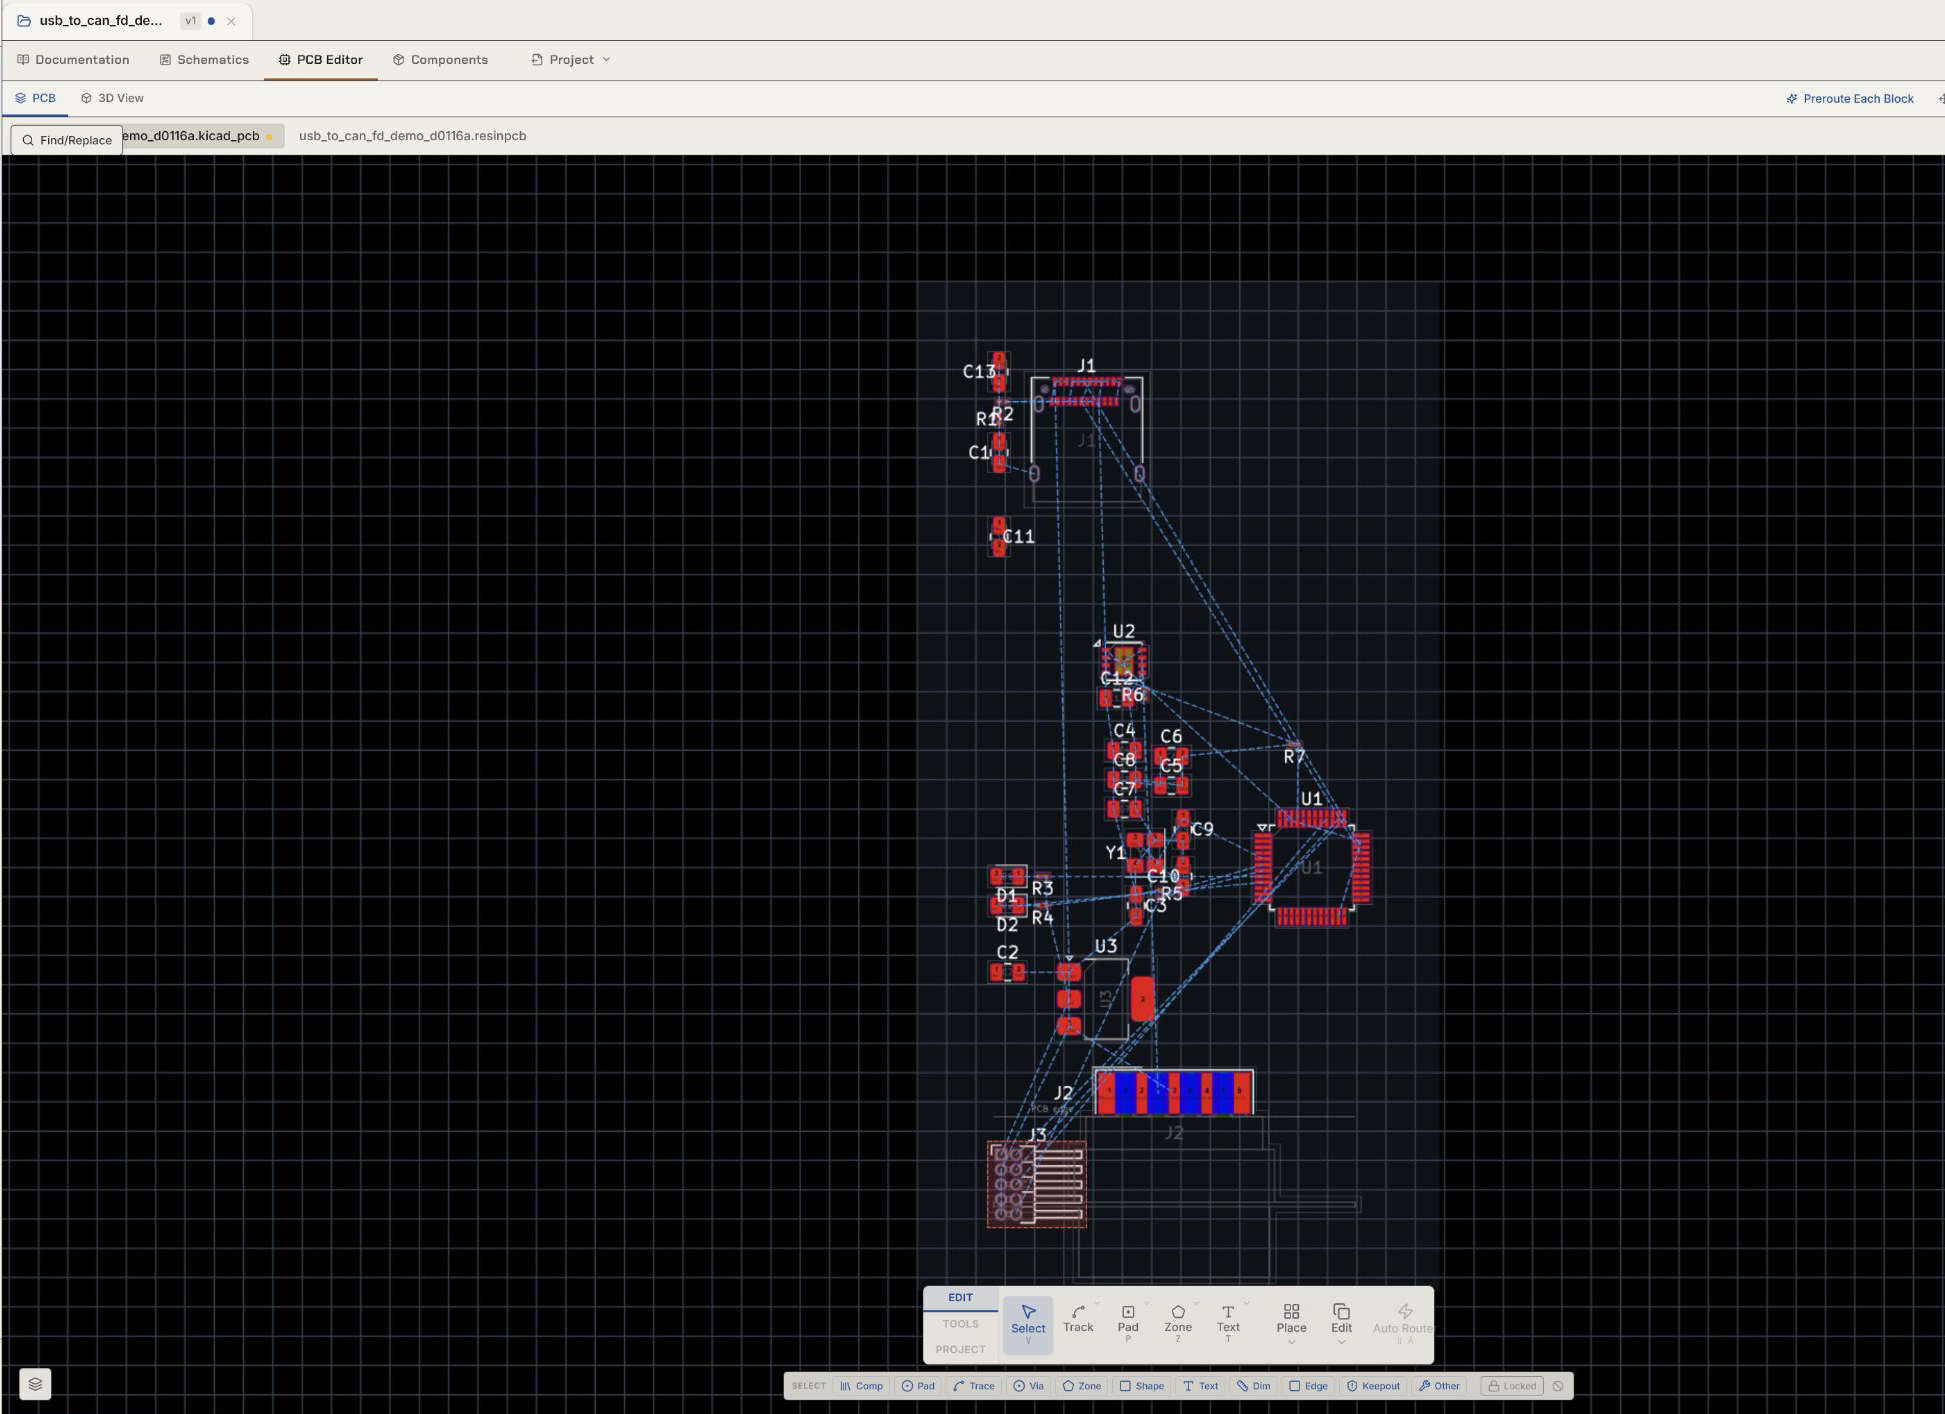The image size is (1945, 1414).
Task: Click the disable-all selection filter icon
Action: point(1558,1386)
